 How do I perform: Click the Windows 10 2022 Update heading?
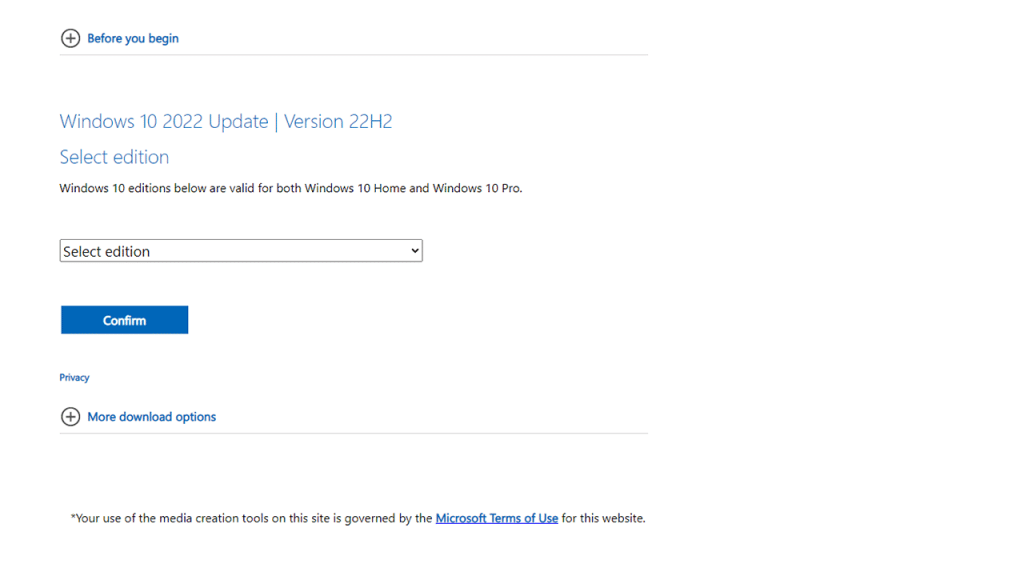(226, 121)
